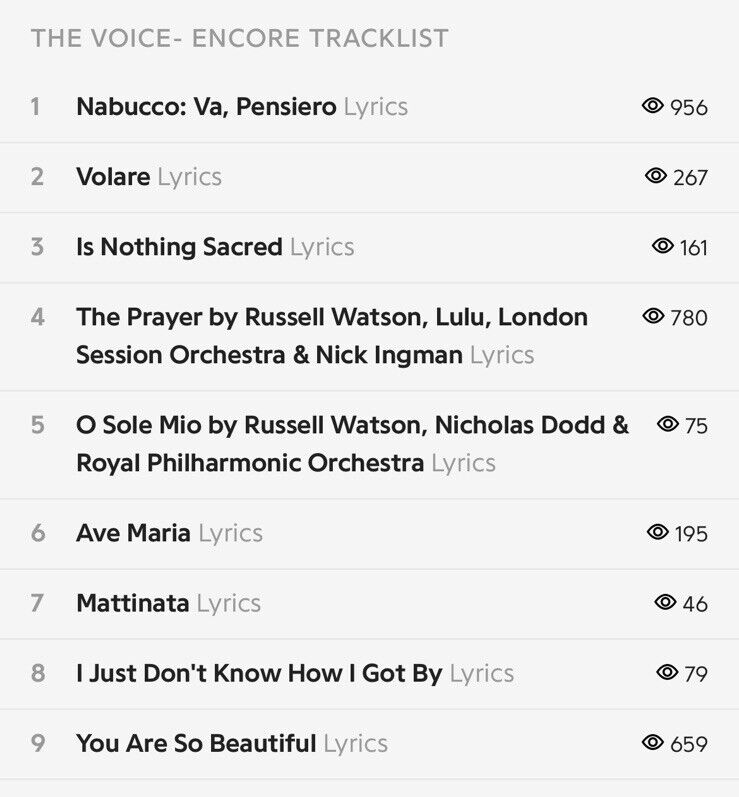The height and width of the screenshot is (797, 739).
Task: Click the eye icon beside Ave Maria's count
Action: [658, 532]
